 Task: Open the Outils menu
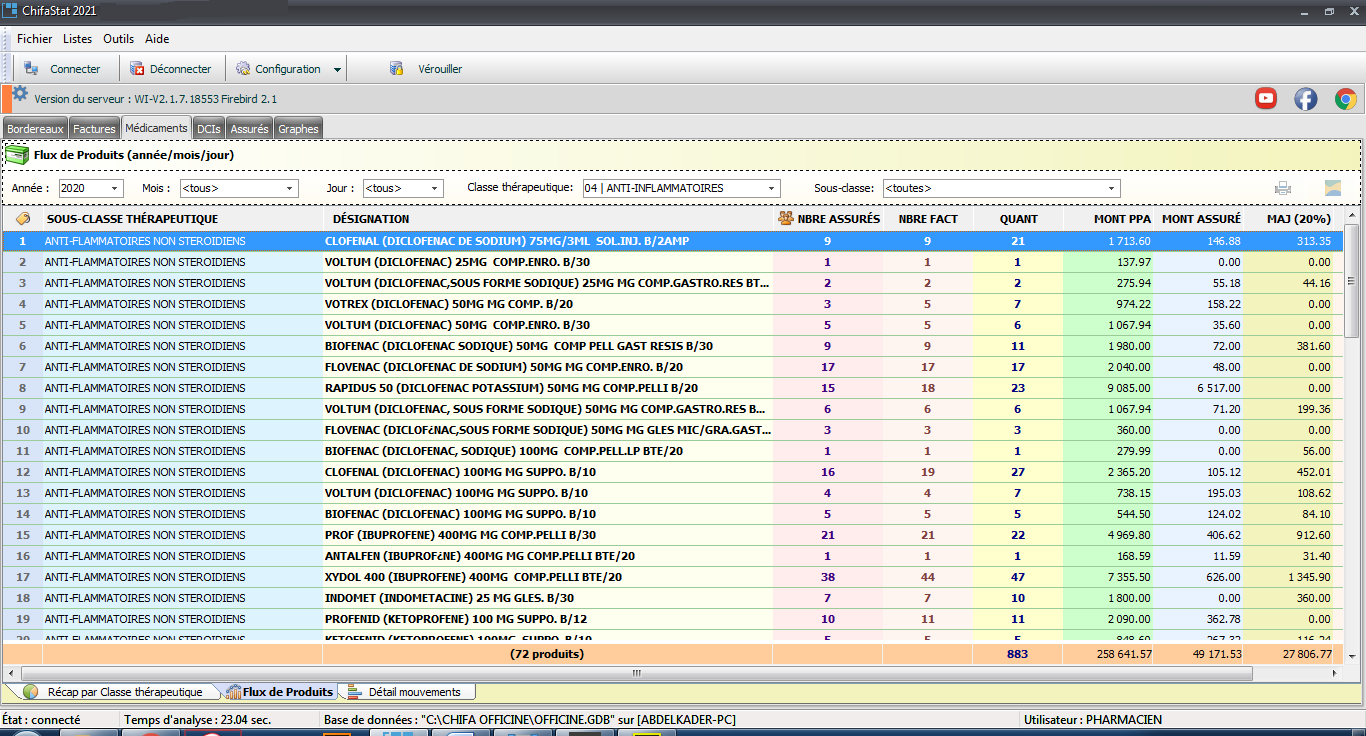[118, 39]
